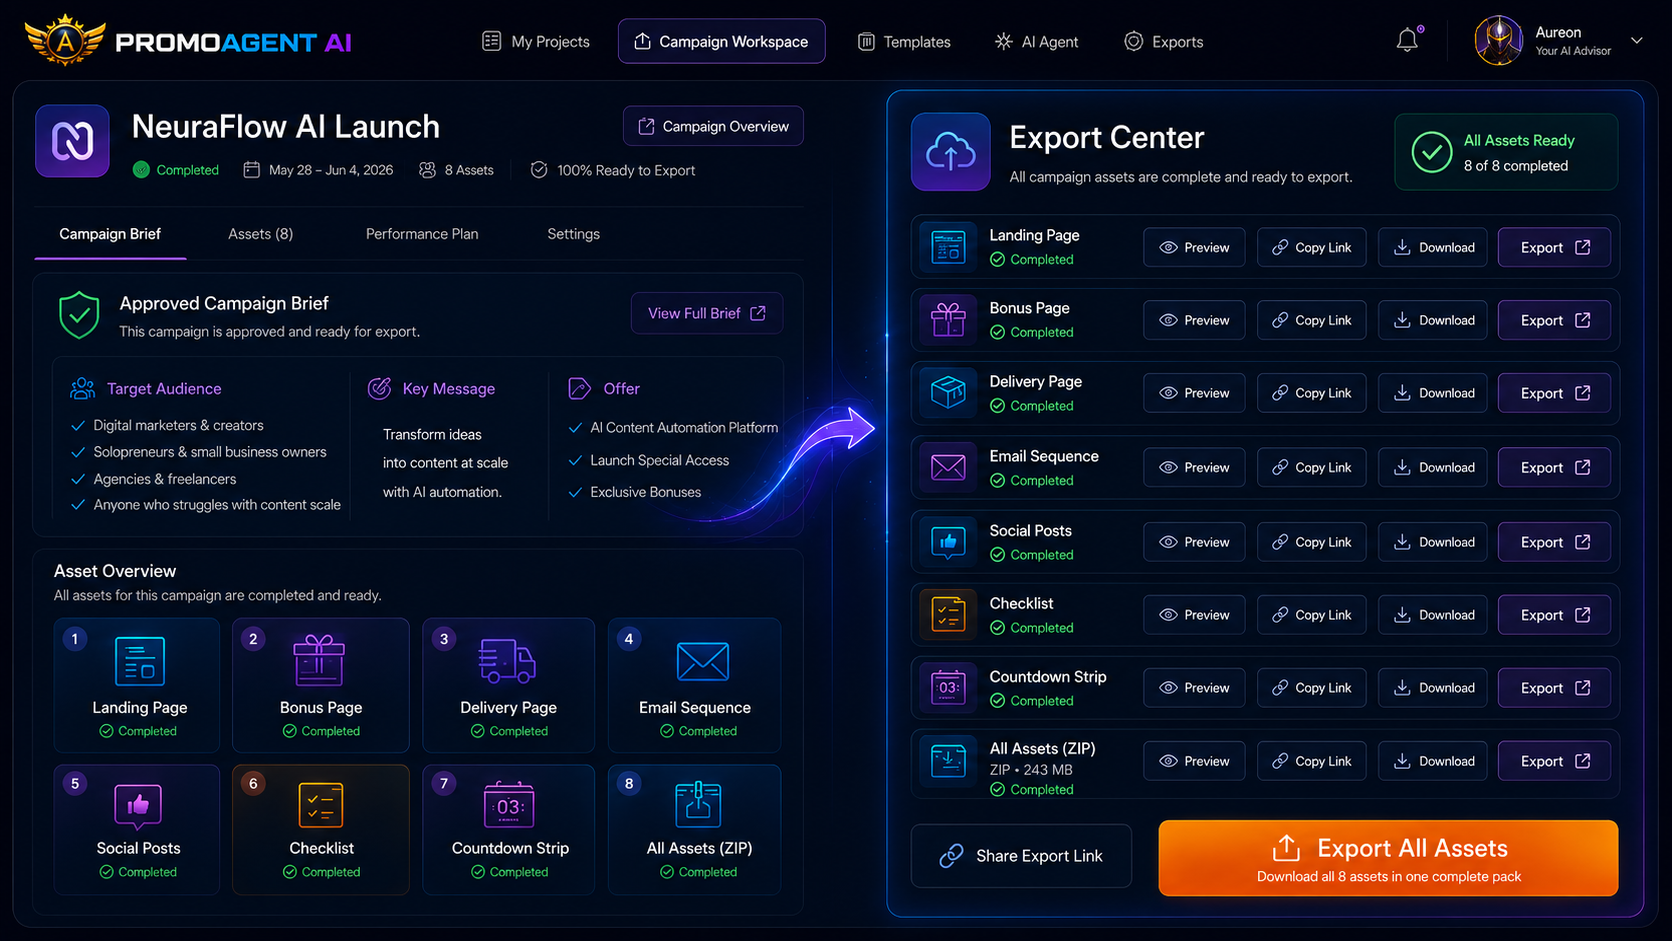Preview the Countdown Strip asset

pos(1194,688)
